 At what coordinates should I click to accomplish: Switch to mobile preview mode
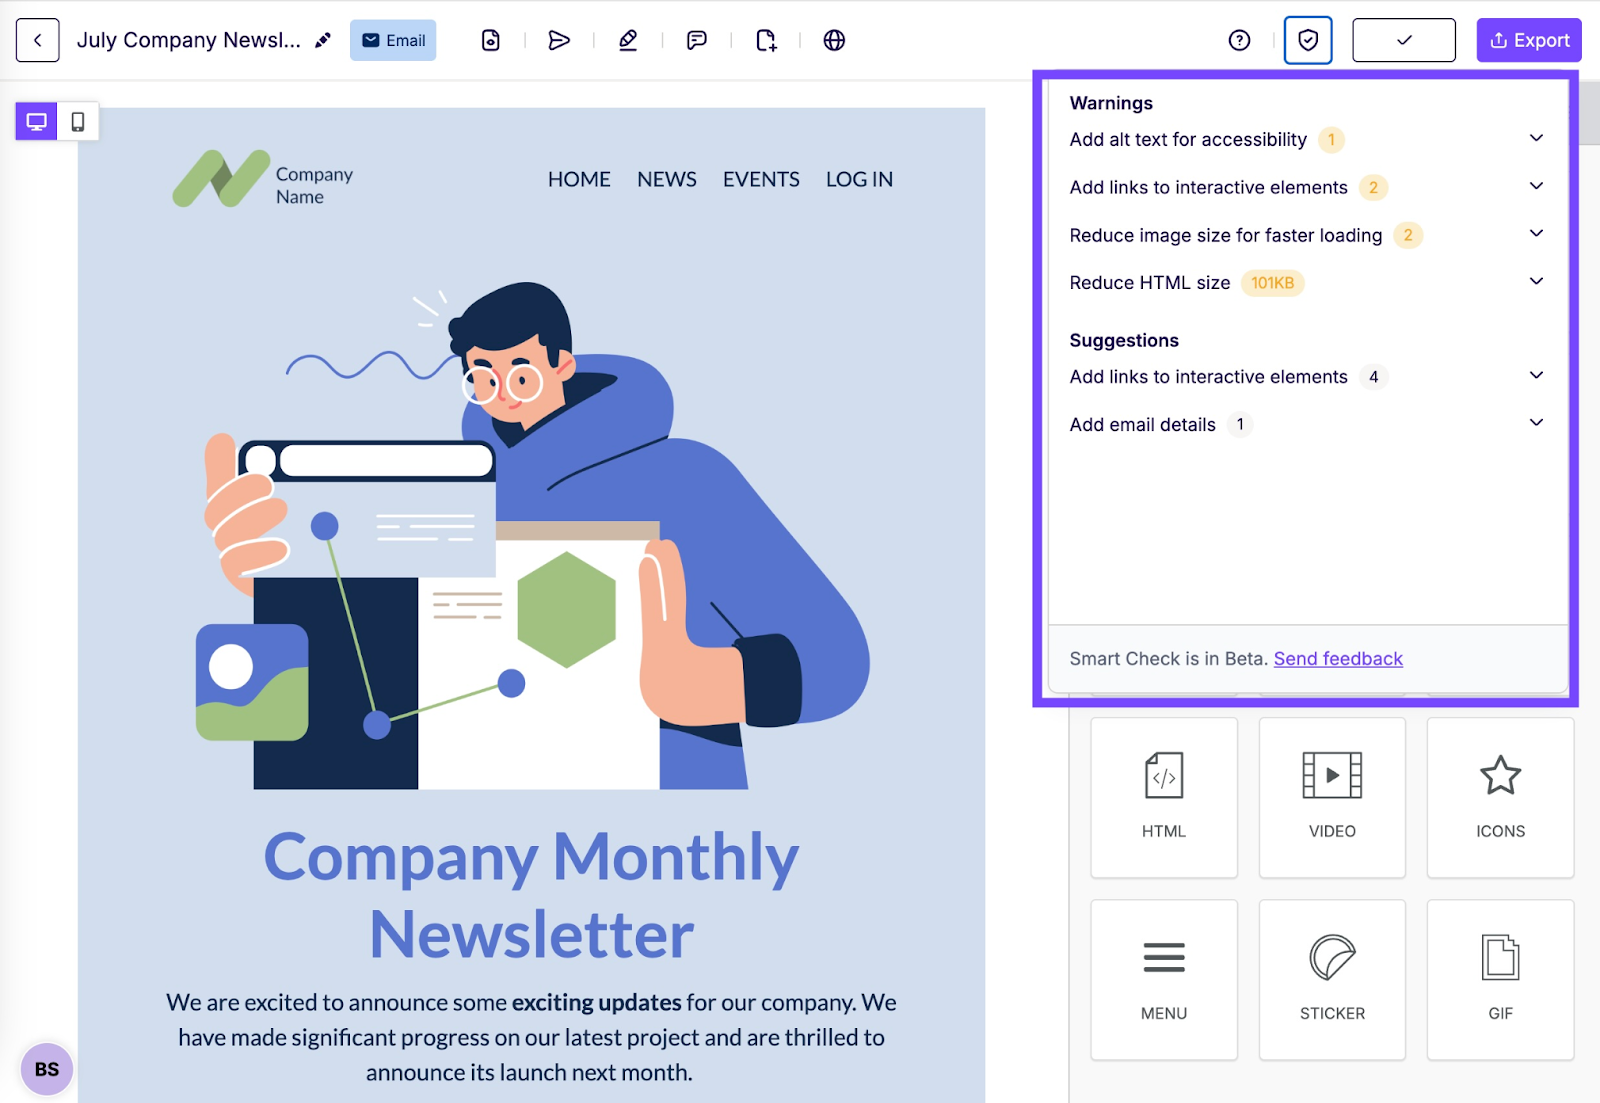click(78, 122)
